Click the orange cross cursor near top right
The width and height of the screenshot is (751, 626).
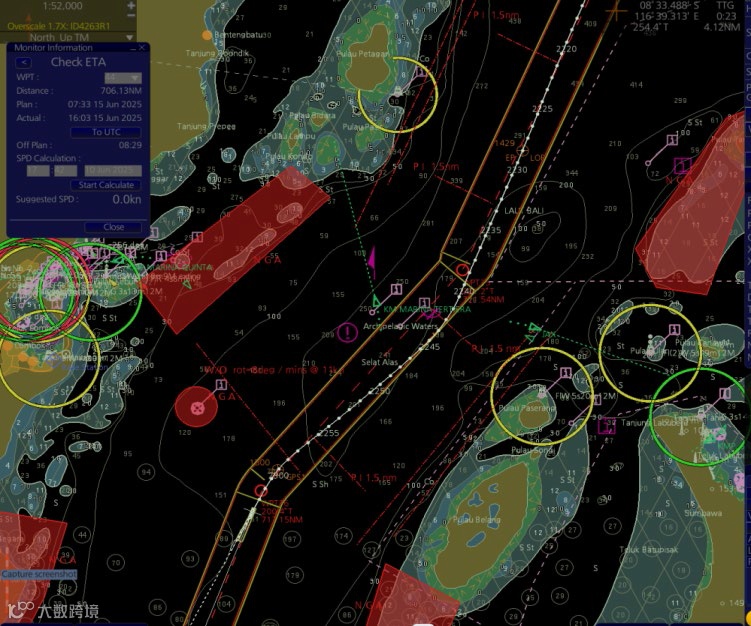point(616,12)
